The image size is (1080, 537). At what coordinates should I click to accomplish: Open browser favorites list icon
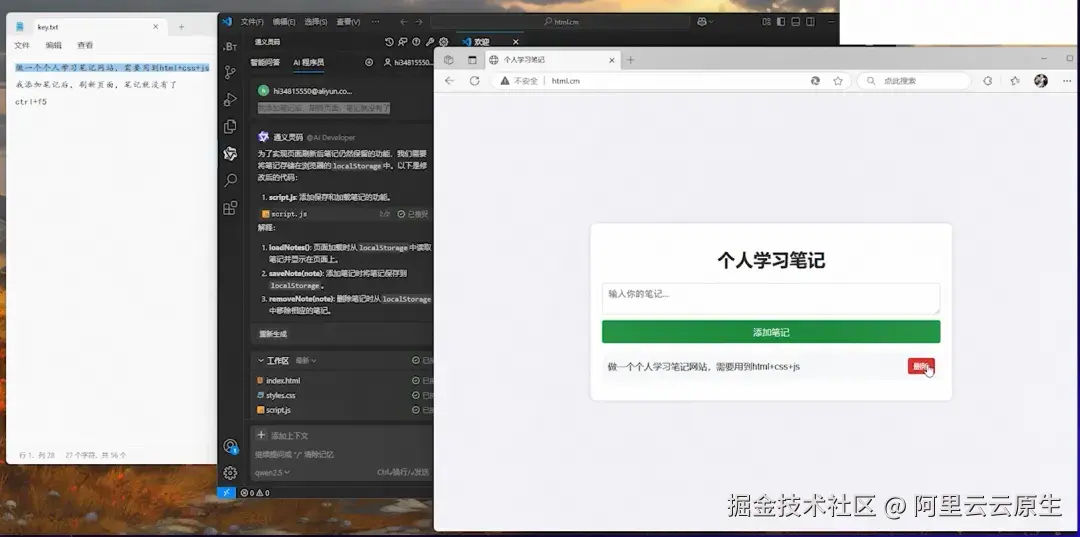pyautogui.click(x=1015, y=81)
